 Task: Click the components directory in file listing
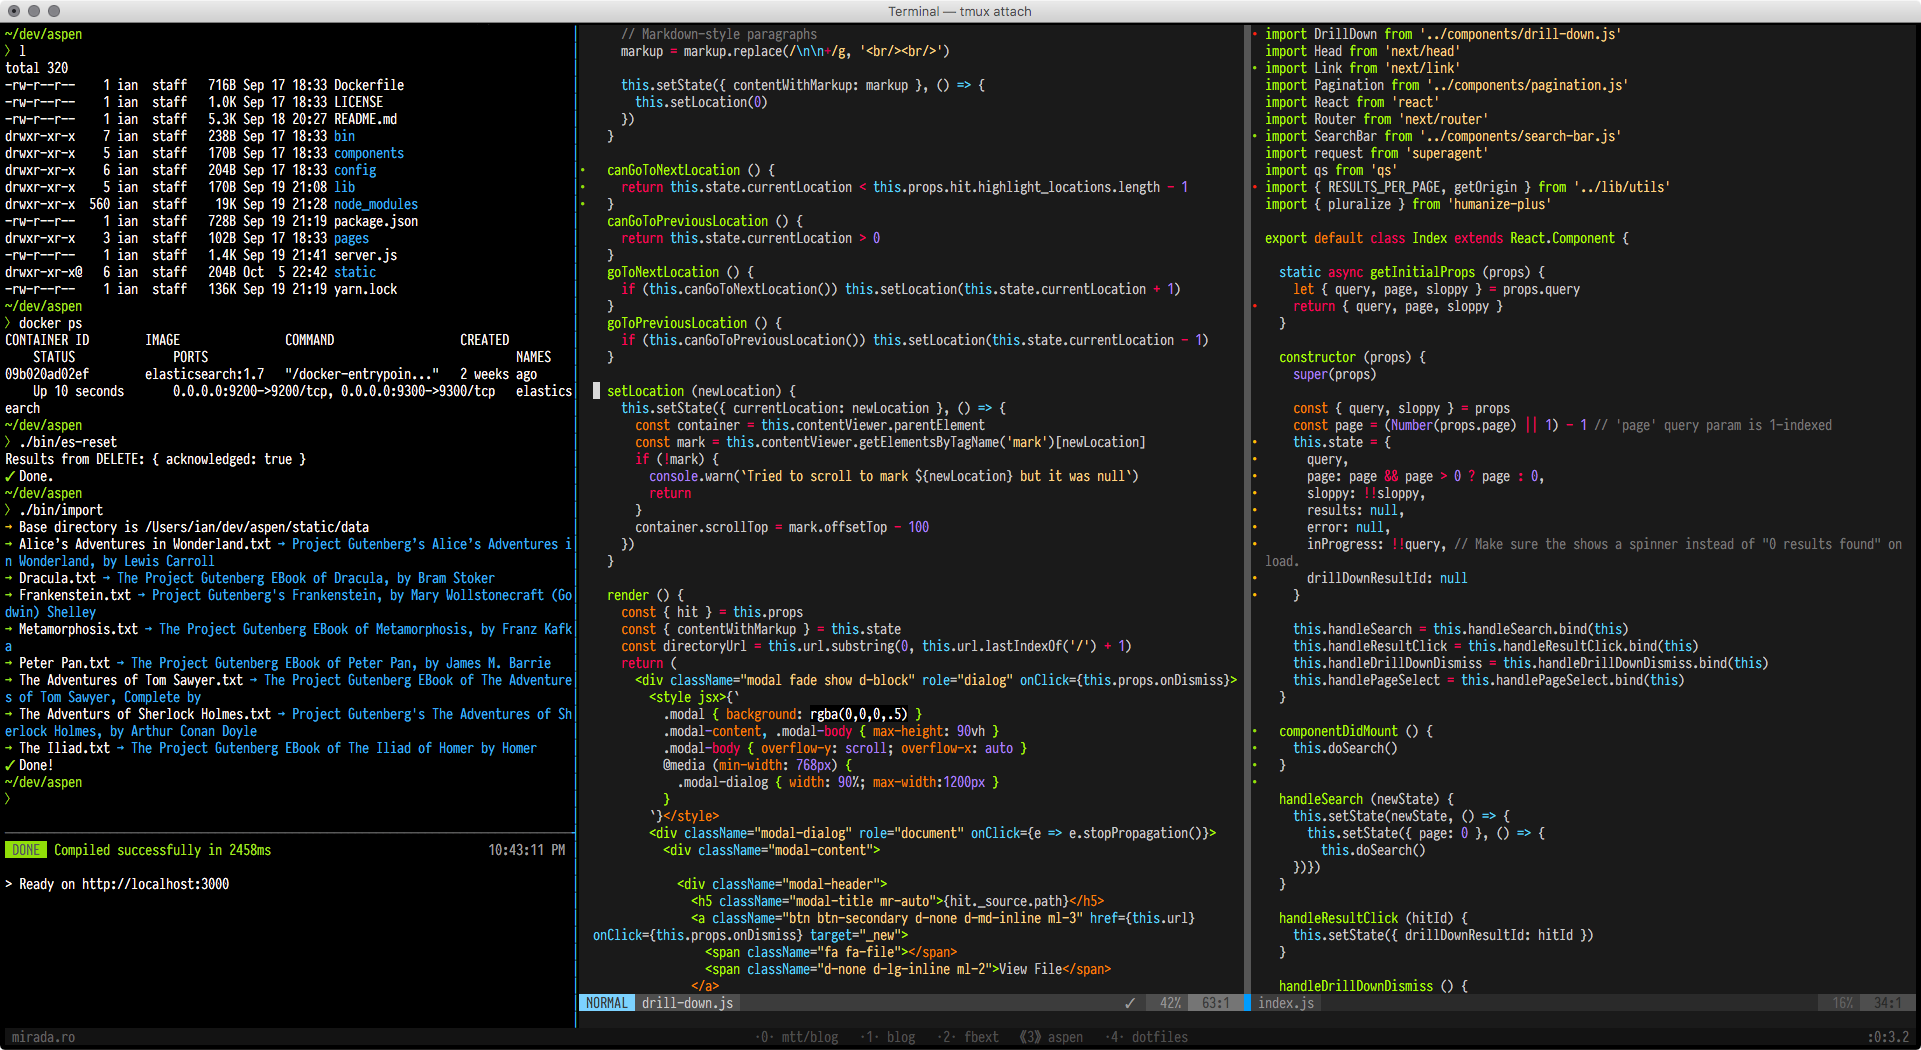tap(368, 153)
